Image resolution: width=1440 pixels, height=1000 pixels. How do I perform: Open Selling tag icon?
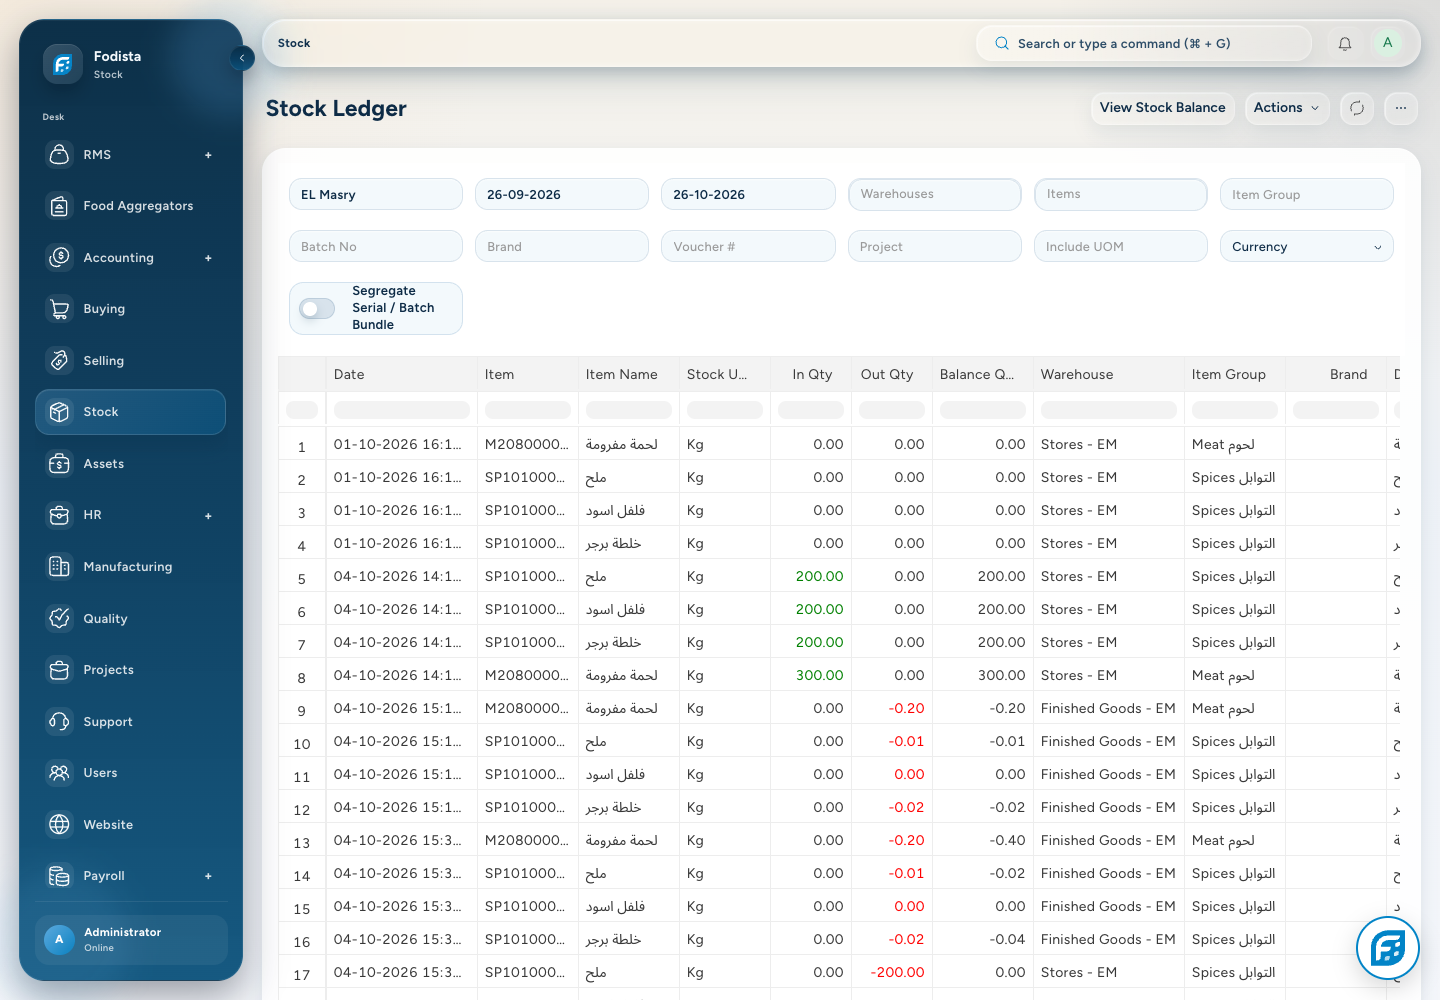[x=60, y=361]
